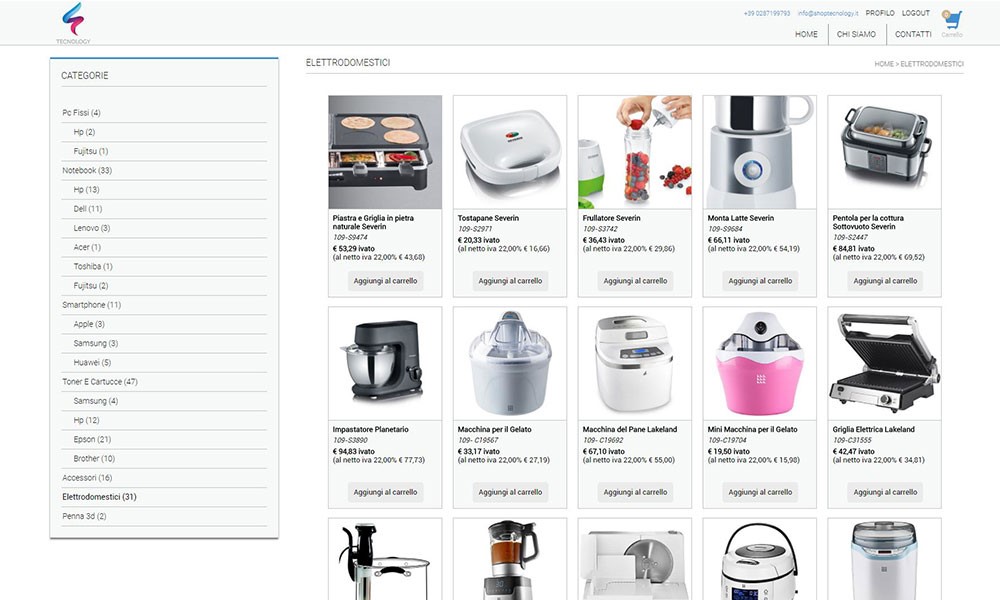1000x600 pixels.
Task: Select Elettrodomestici (31) category
Action: pyautogui.click(x=99, y=497)
